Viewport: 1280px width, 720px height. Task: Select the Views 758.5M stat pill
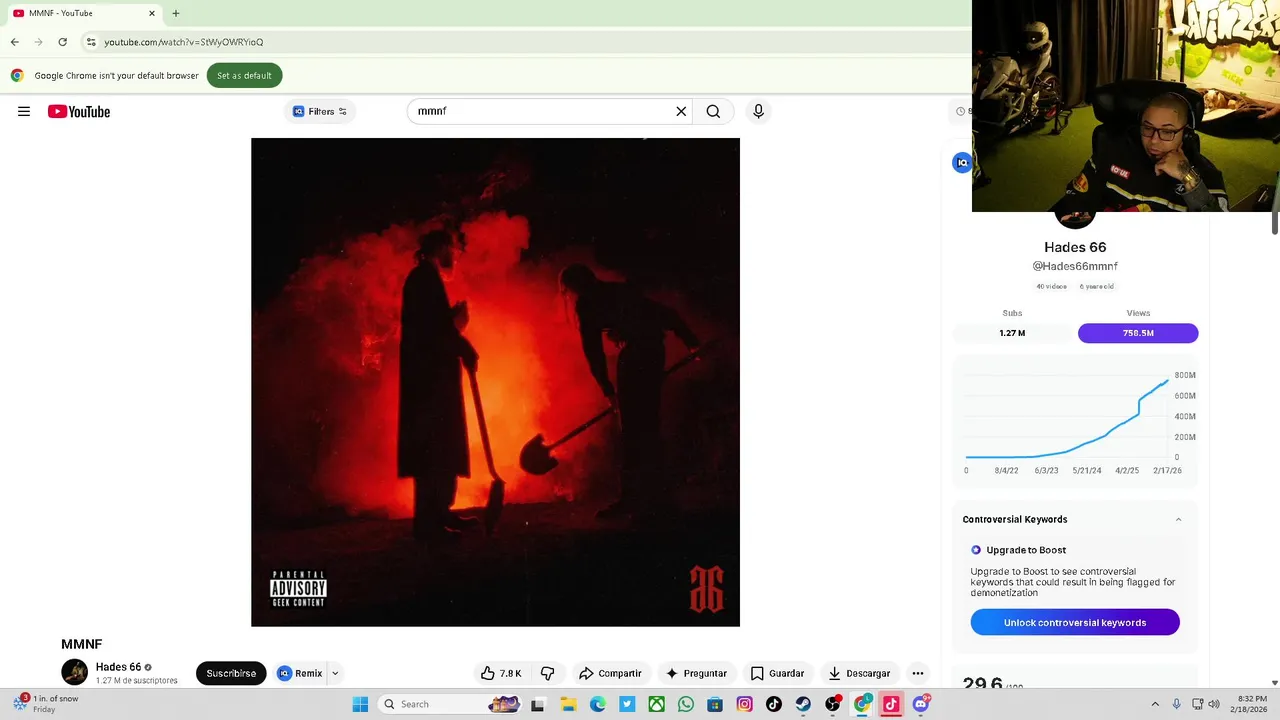click(x=1138, y=333)
